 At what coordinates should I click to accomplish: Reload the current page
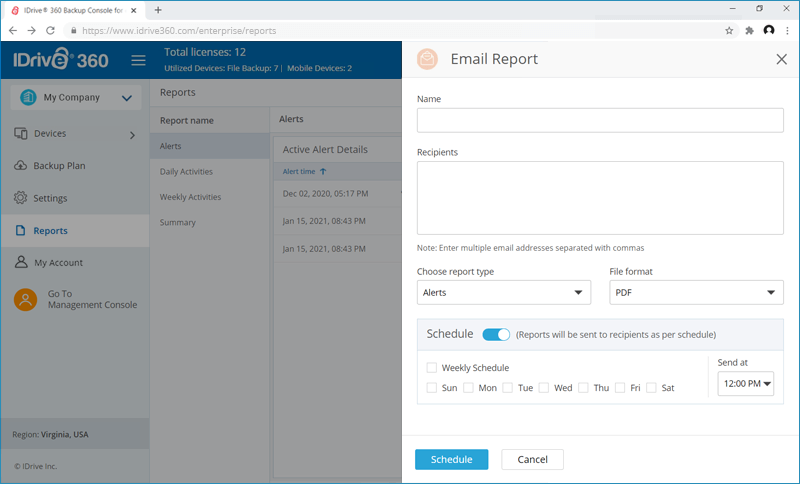pyautogui.click(x=50, y=31)
